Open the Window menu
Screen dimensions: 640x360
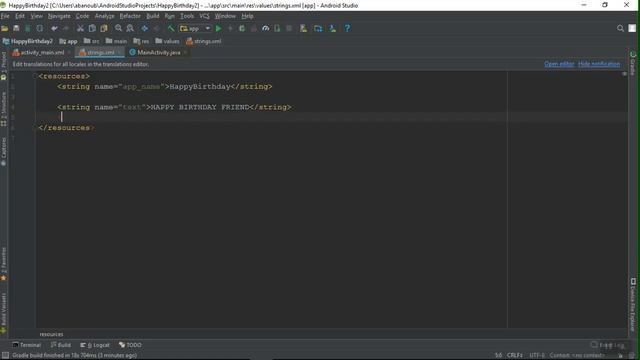225,16
